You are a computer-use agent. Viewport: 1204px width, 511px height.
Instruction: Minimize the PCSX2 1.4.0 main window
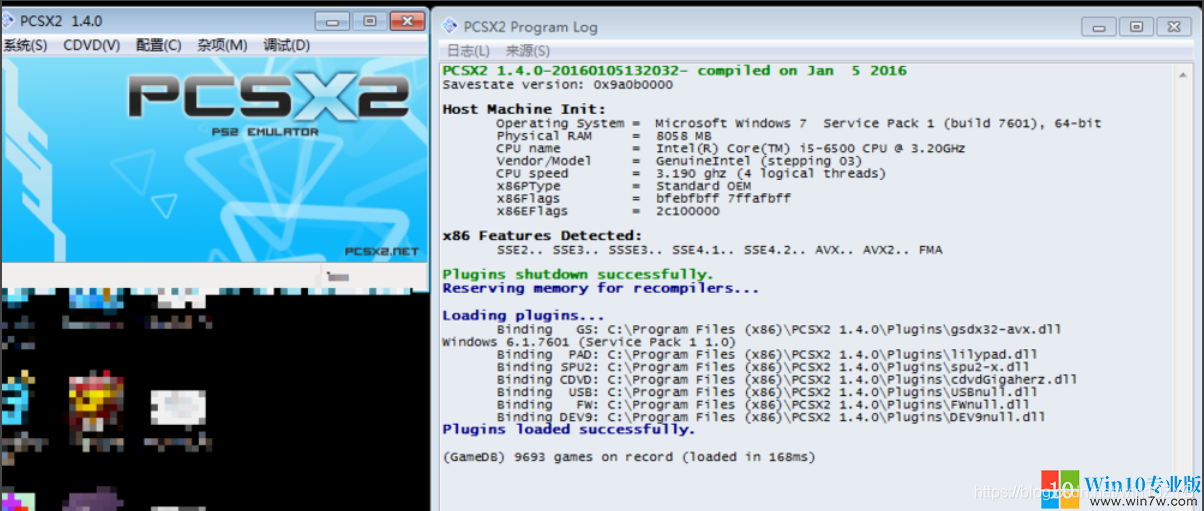coord(332,20)
